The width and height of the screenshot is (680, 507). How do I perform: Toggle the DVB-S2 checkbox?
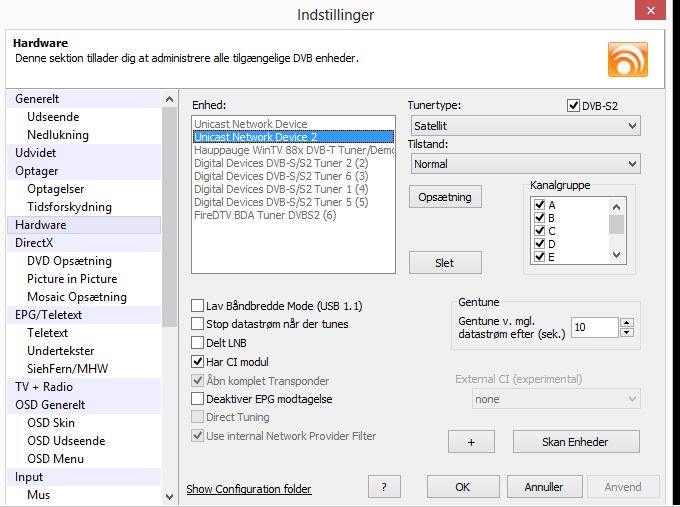pyautogui.click(x=573, y=105)
